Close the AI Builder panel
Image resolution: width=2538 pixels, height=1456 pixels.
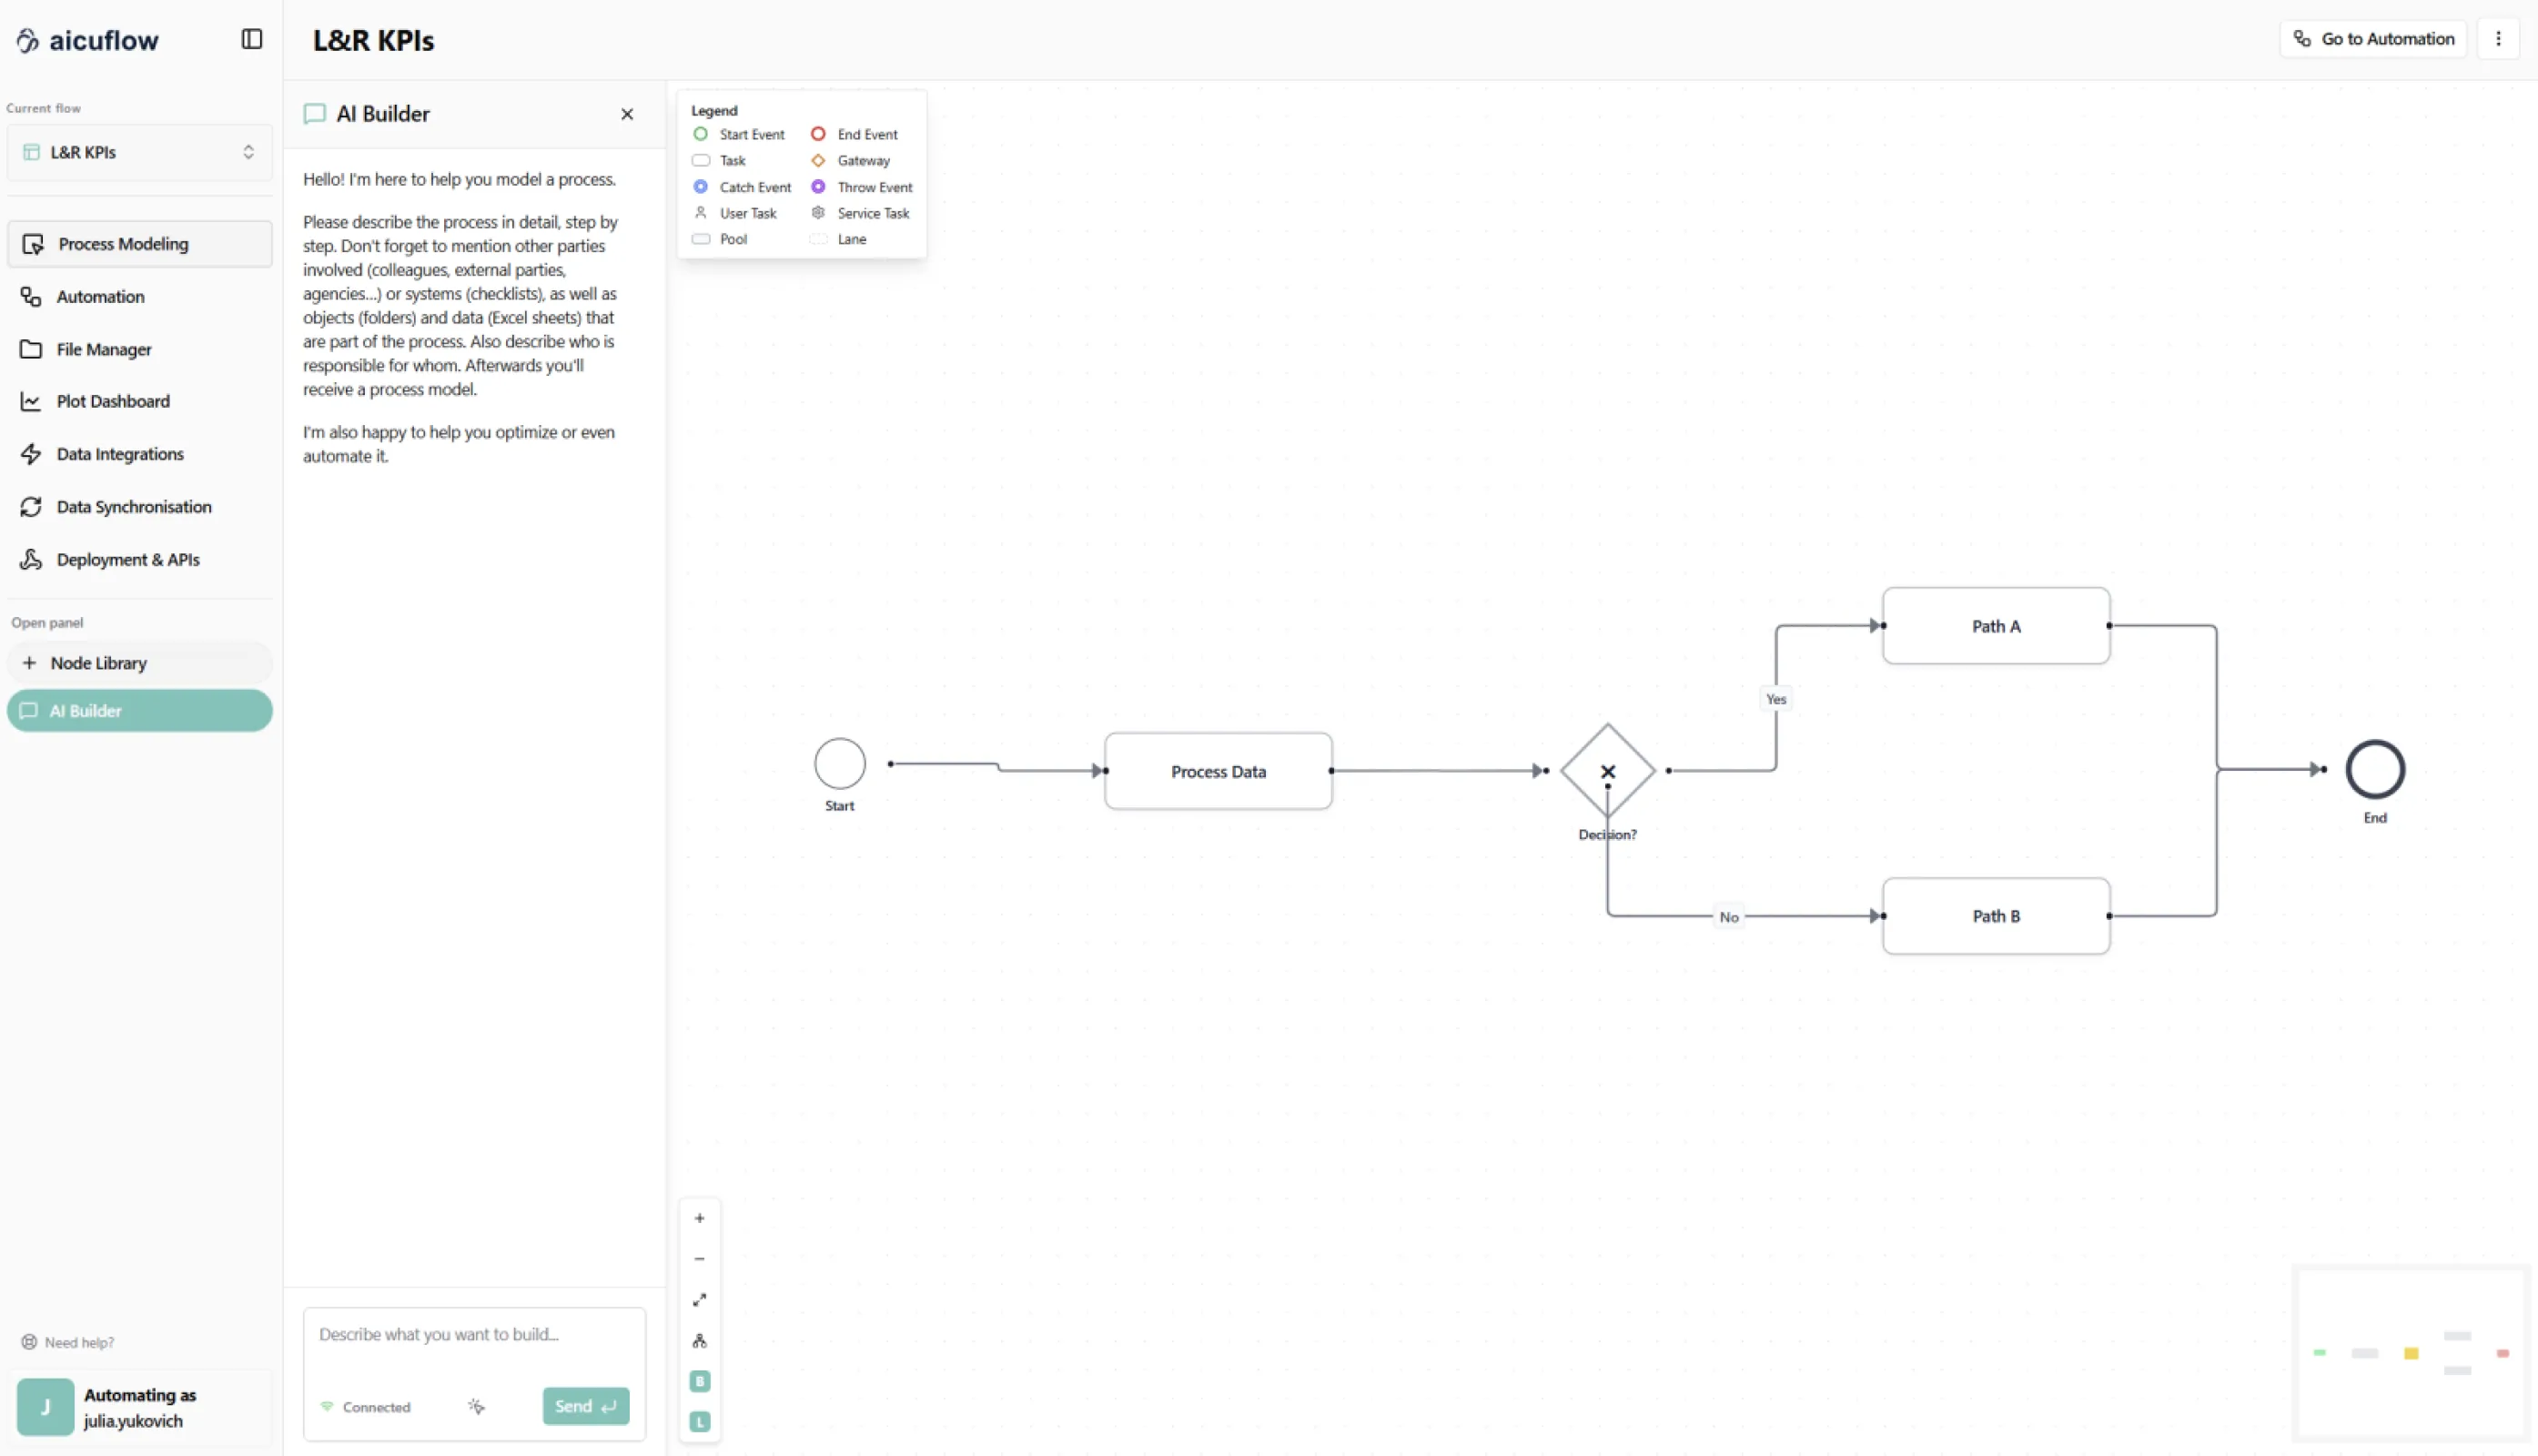coord(627,114)
